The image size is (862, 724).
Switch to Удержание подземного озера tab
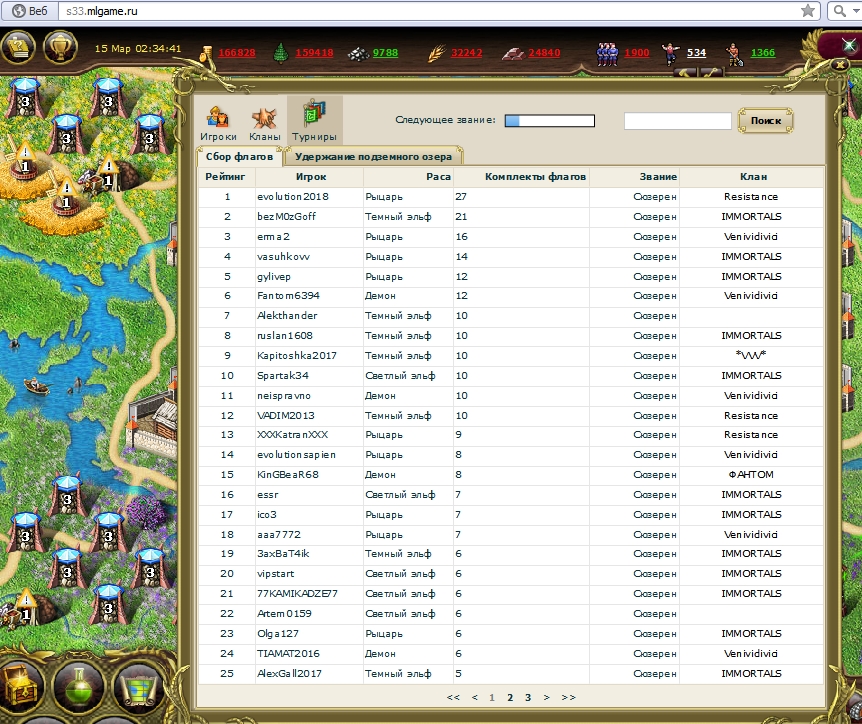click(374, 156)
